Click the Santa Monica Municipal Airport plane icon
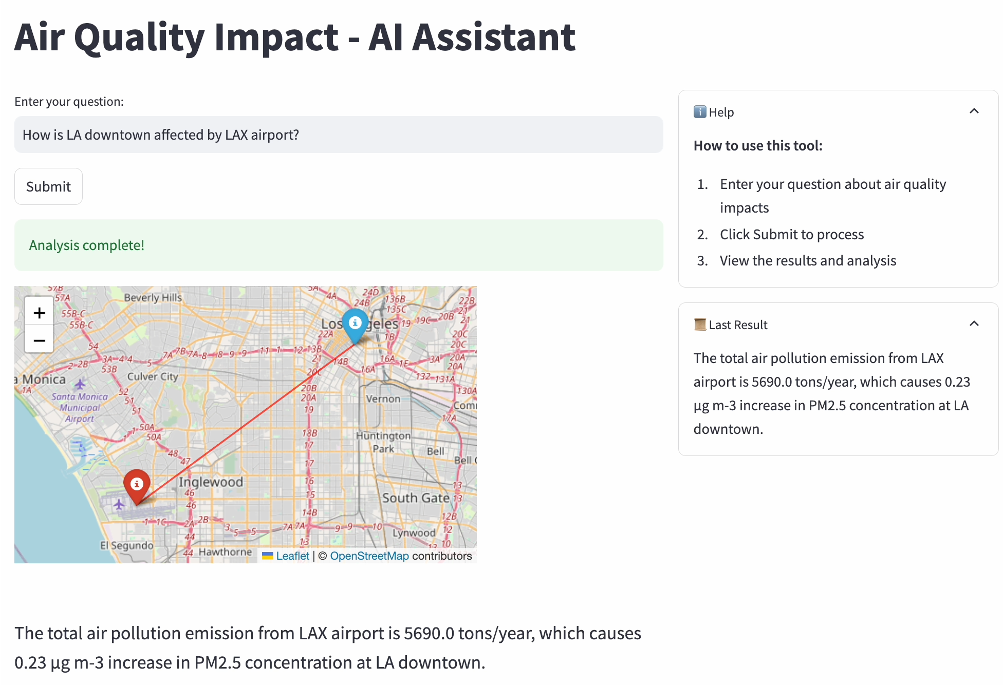The image size is (1004, 686). (x=80, y=384)
